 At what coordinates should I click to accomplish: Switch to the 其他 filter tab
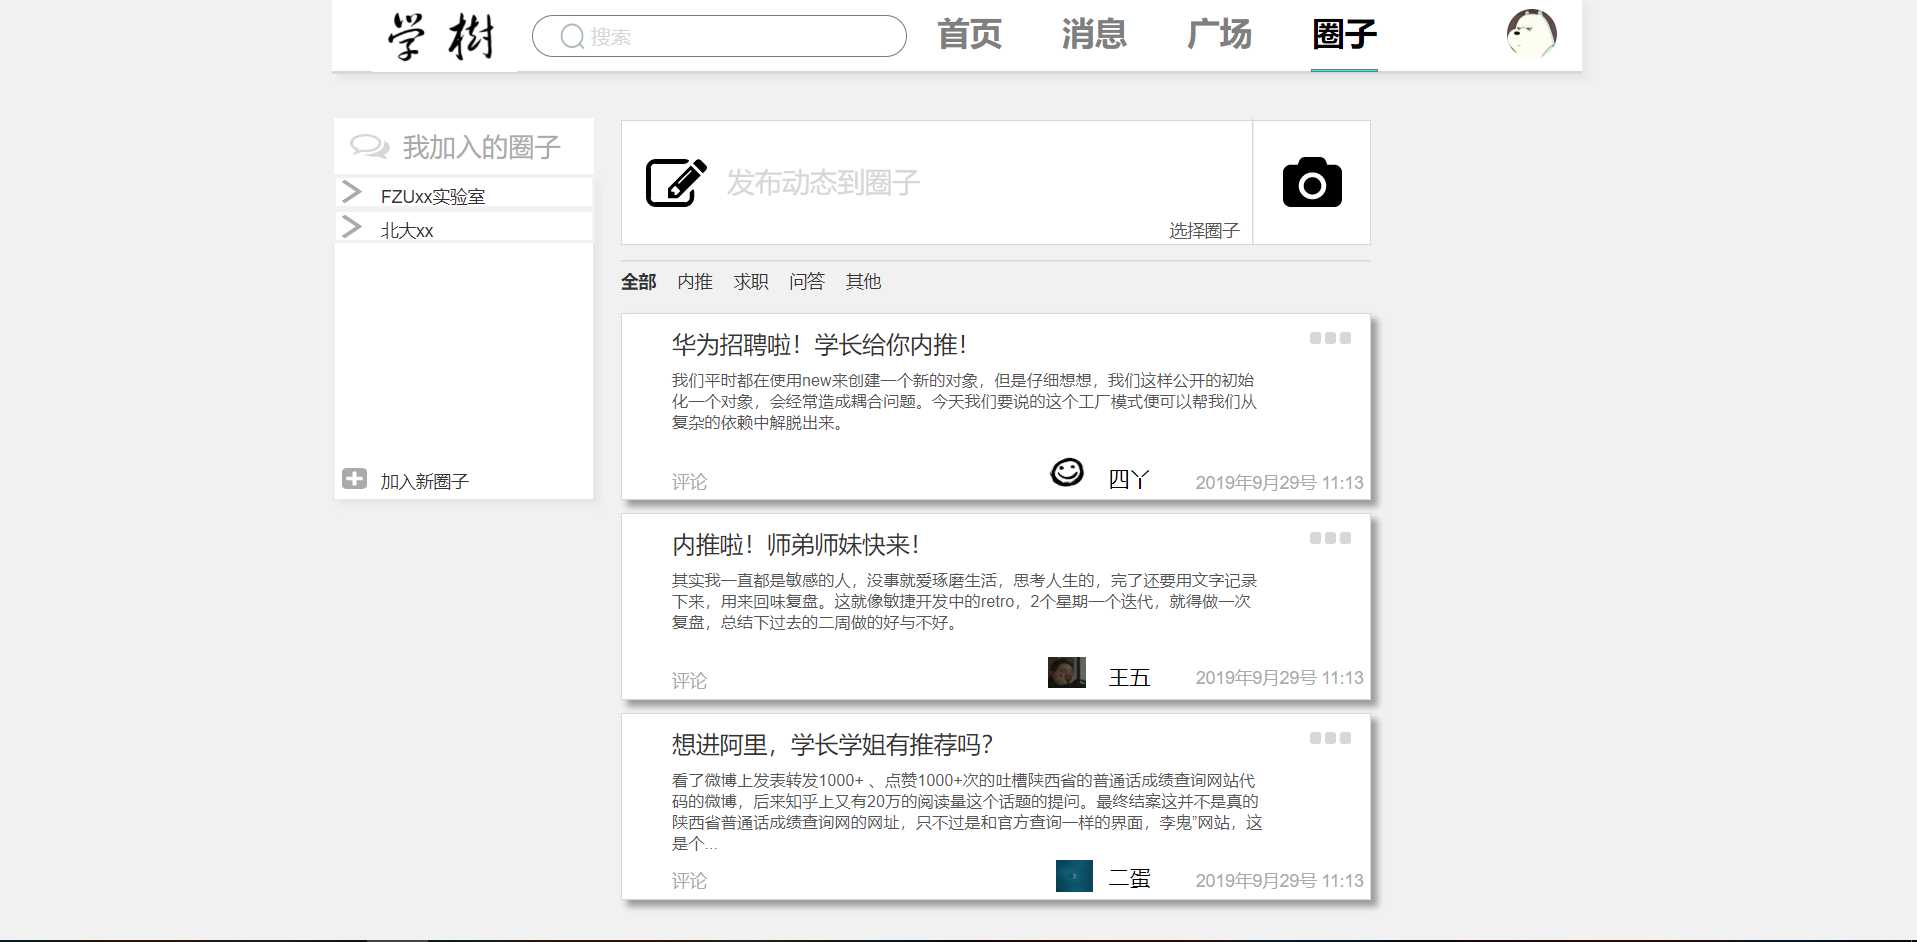tap(863, 282)
